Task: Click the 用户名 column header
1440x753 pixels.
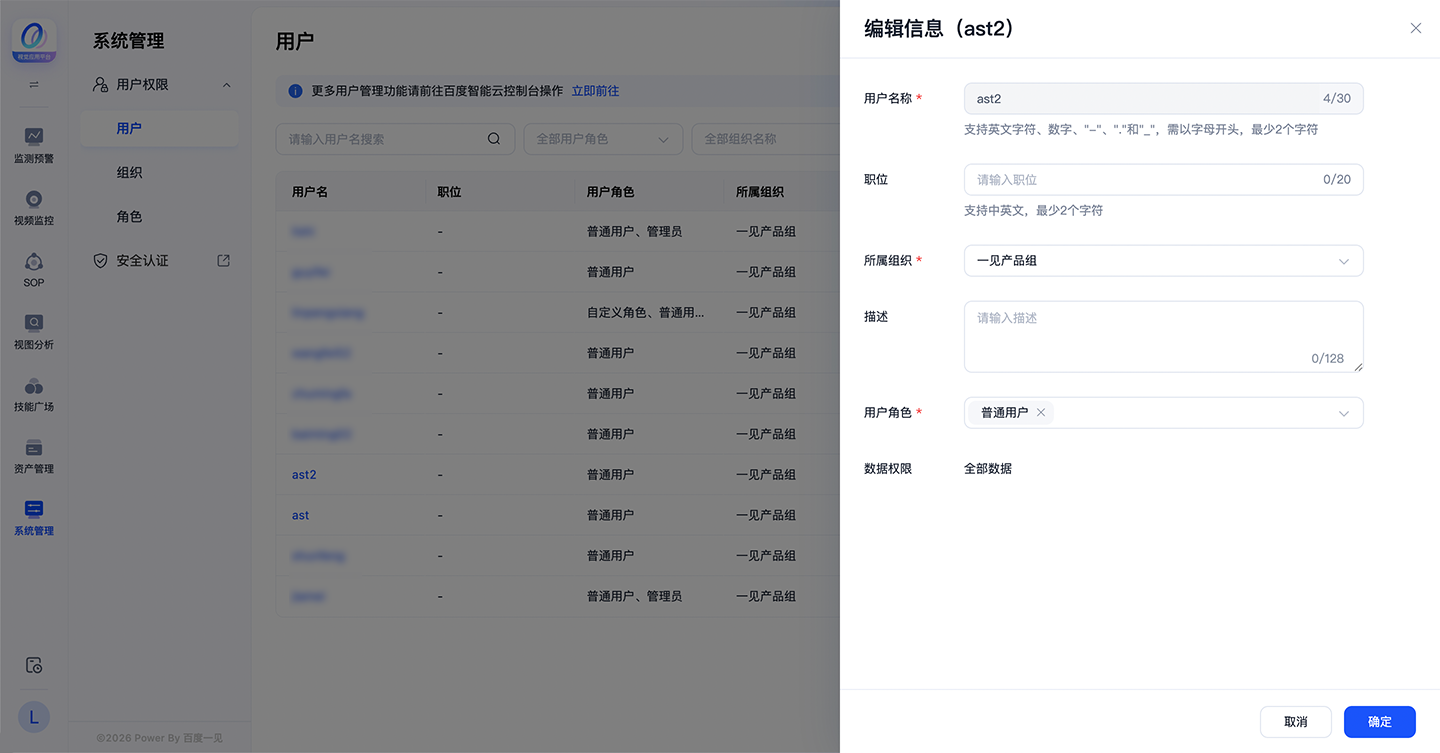Action: pos(310,192)
